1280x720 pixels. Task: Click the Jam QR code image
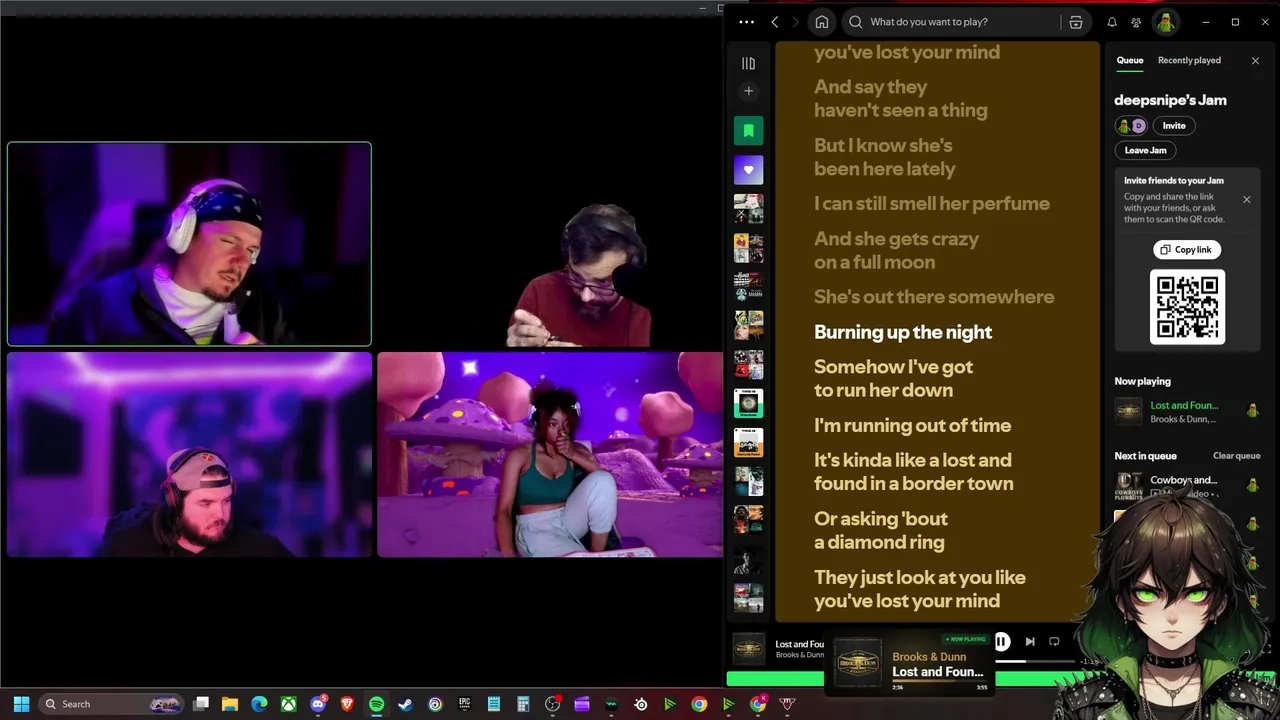click(x=1187, y=307)
